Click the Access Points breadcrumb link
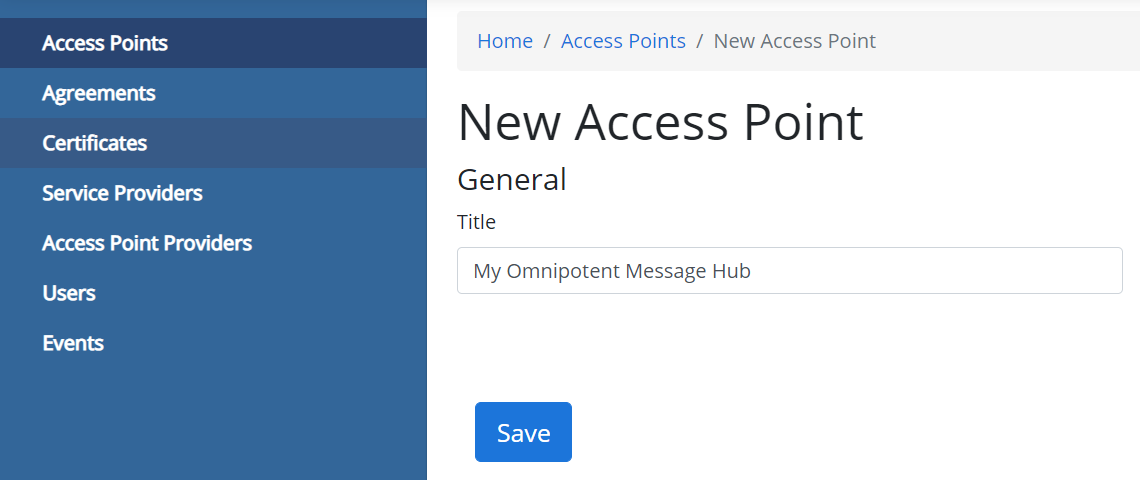The width and height of the screenshot is (1140, 480). tap(623, 41)
